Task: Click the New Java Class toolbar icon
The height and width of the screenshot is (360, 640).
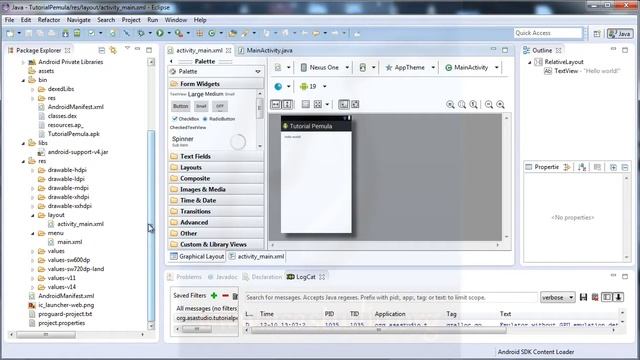Action: point(211,33)
